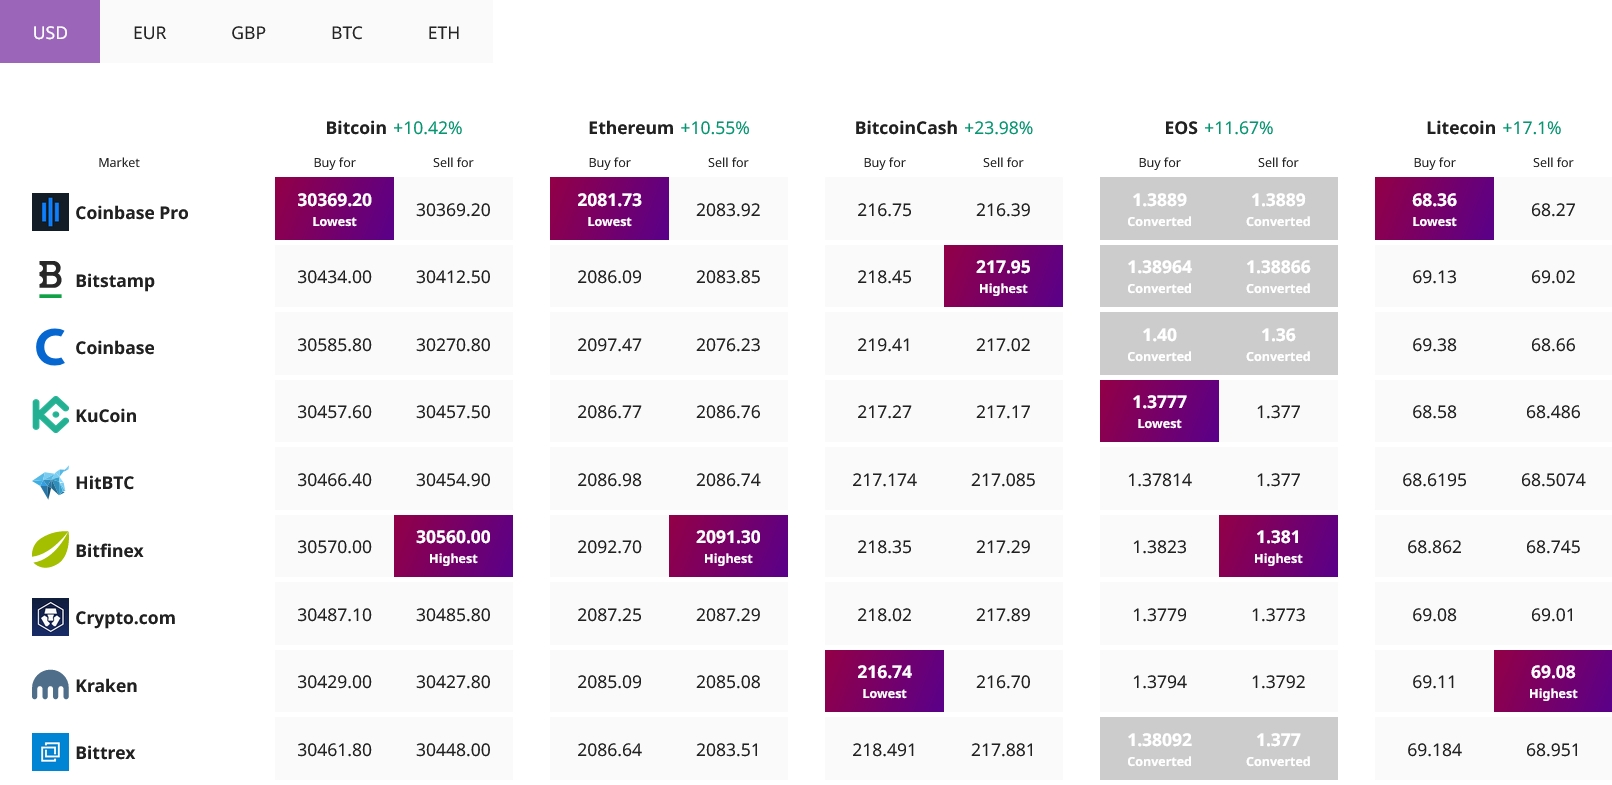This screenshot has height=785, width=1612.
Task: Click Coinbase Ethereum buy price 2097.47
Action: tap(609, 344)
